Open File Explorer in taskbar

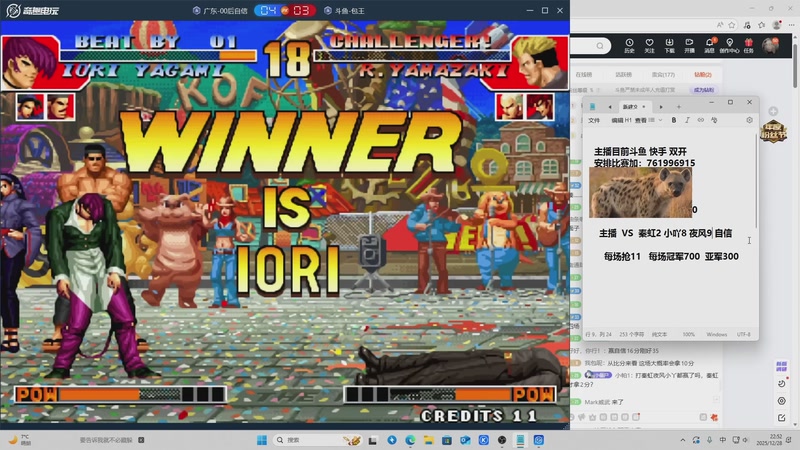(429, 440)
